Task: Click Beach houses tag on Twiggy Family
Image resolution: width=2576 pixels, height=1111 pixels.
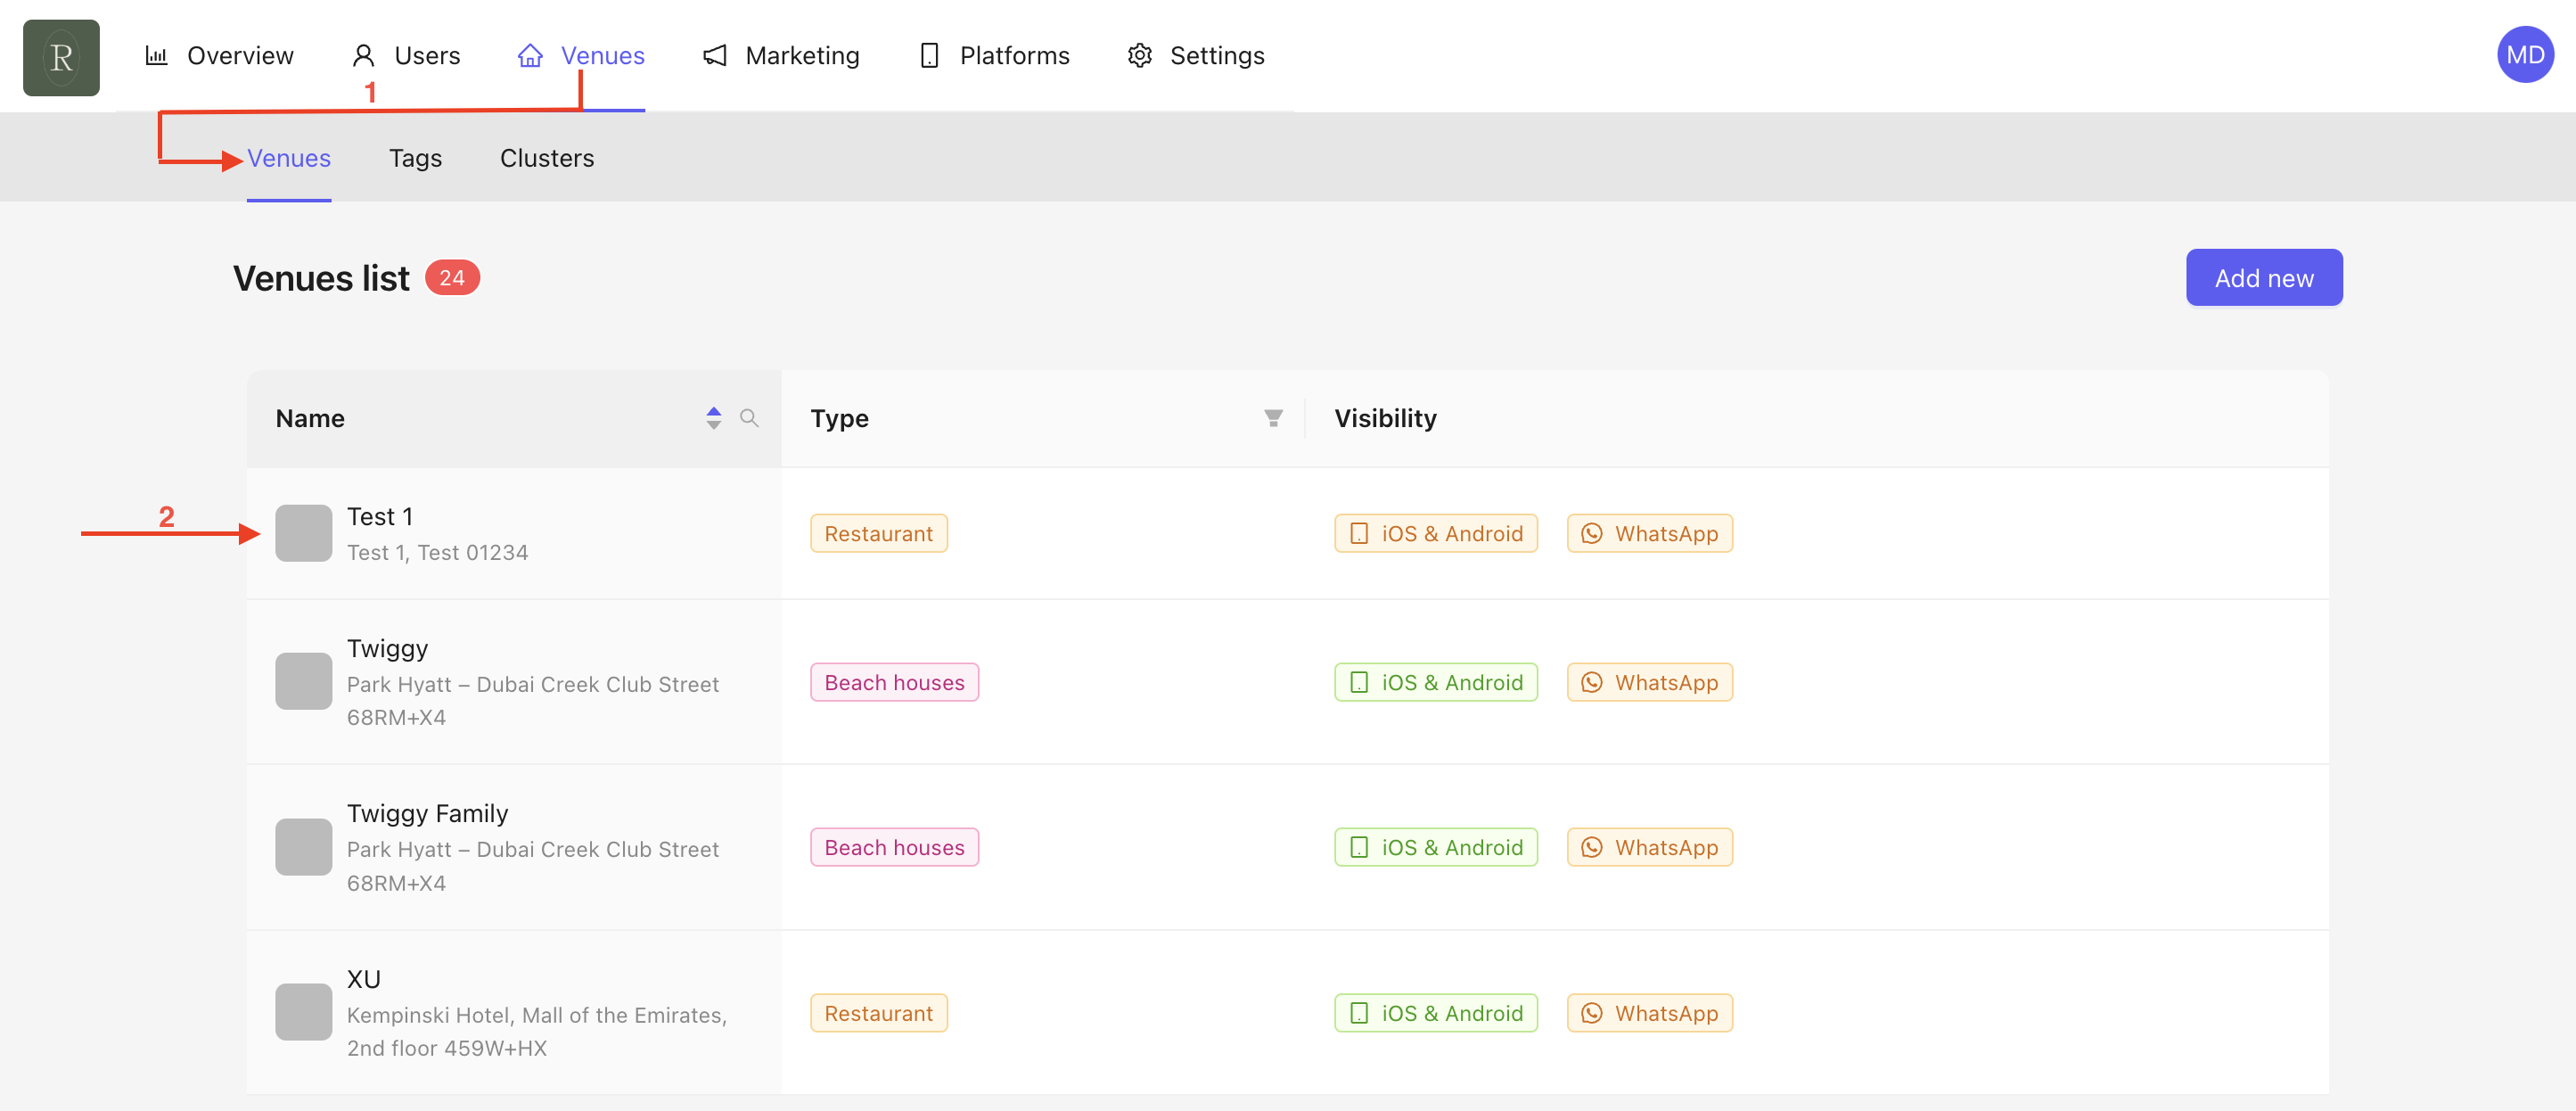Action: (894, 847)
